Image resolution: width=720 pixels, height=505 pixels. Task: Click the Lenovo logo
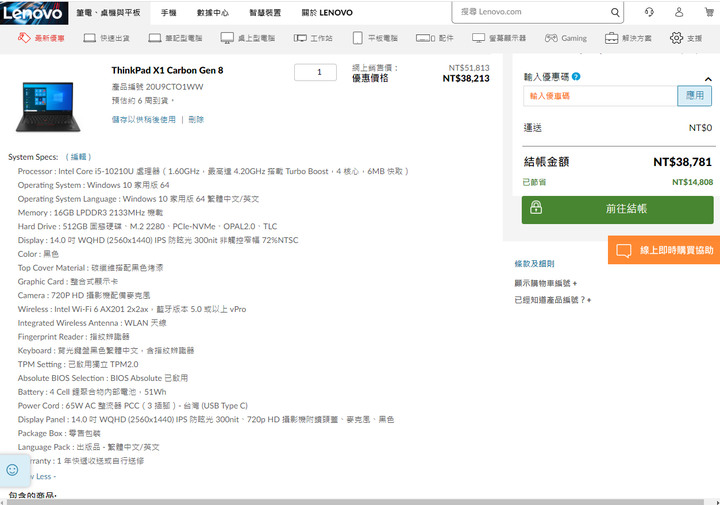point(34,13)
